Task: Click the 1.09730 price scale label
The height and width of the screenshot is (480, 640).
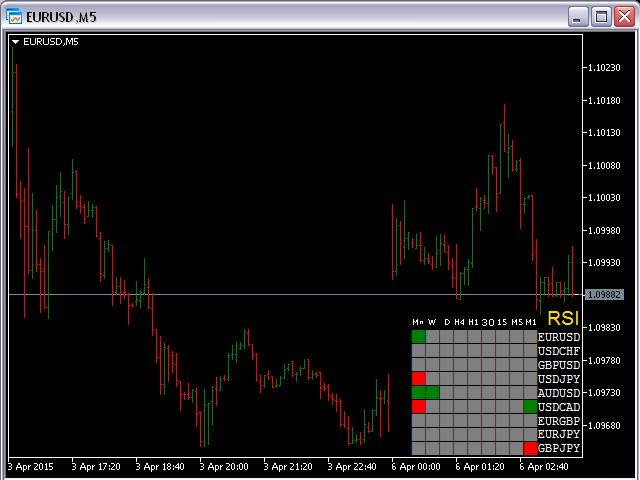Action: point(604,392)
